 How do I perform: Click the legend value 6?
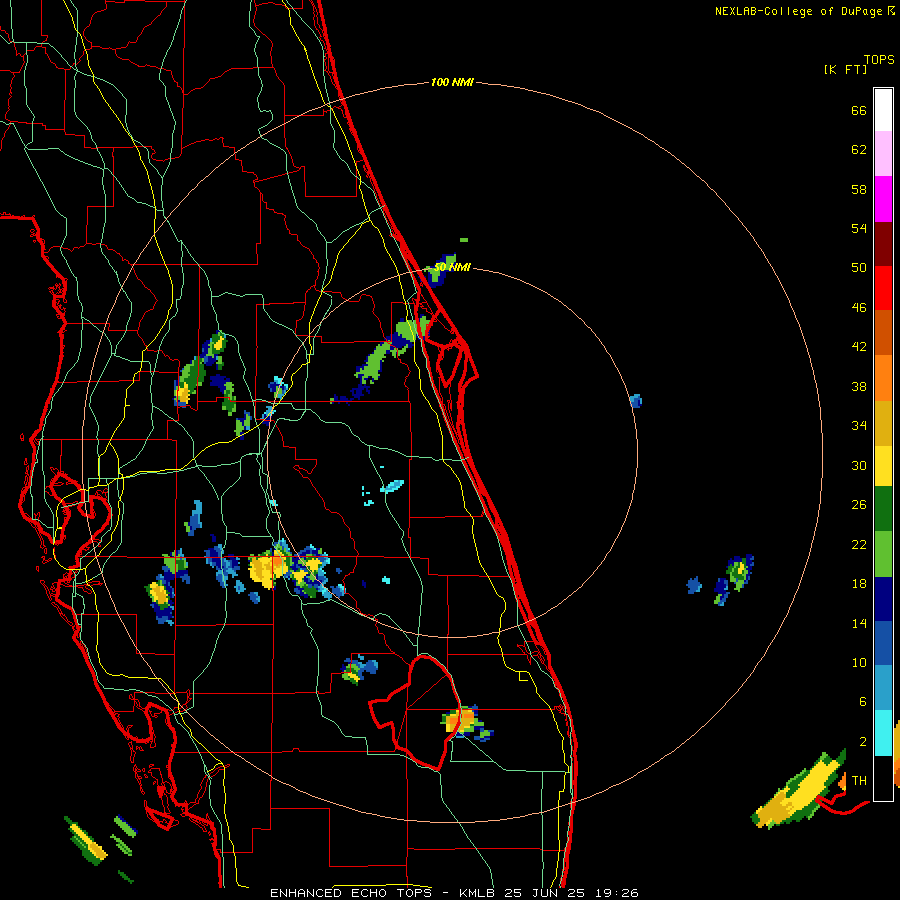pos(862,701)
